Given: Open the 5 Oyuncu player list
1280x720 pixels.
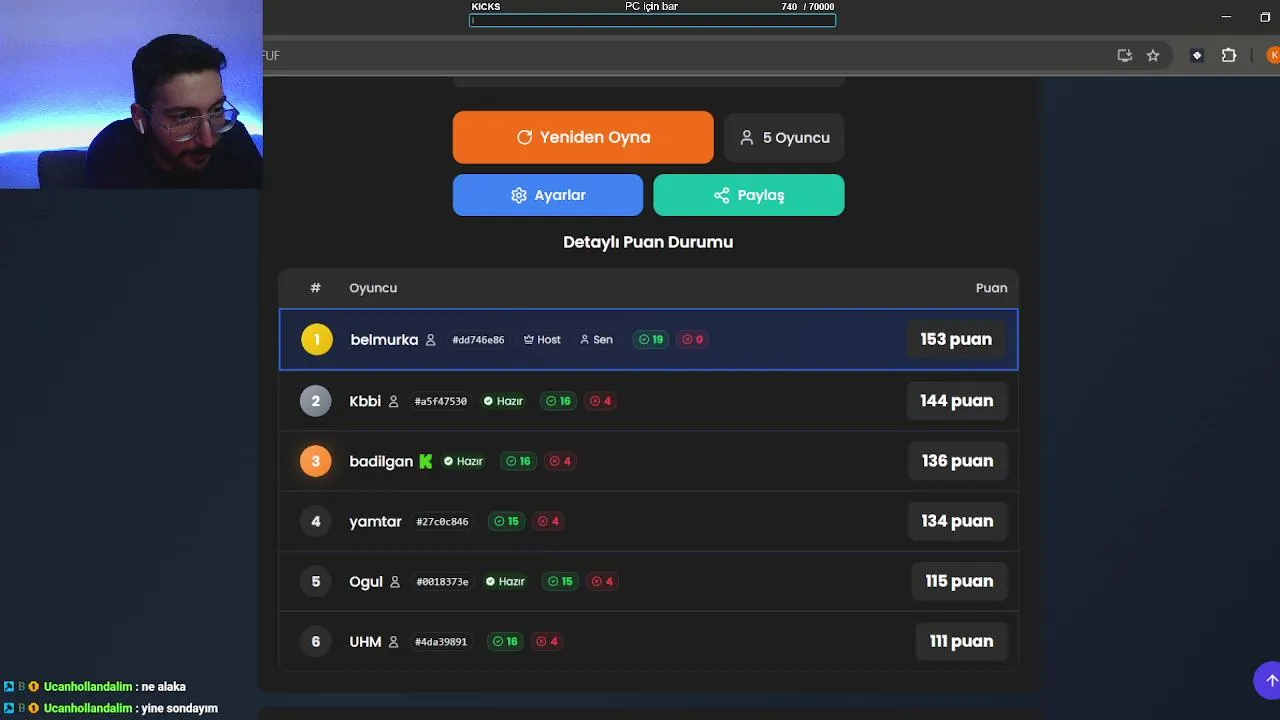Looking at the screenshot, I should [785, 137].
